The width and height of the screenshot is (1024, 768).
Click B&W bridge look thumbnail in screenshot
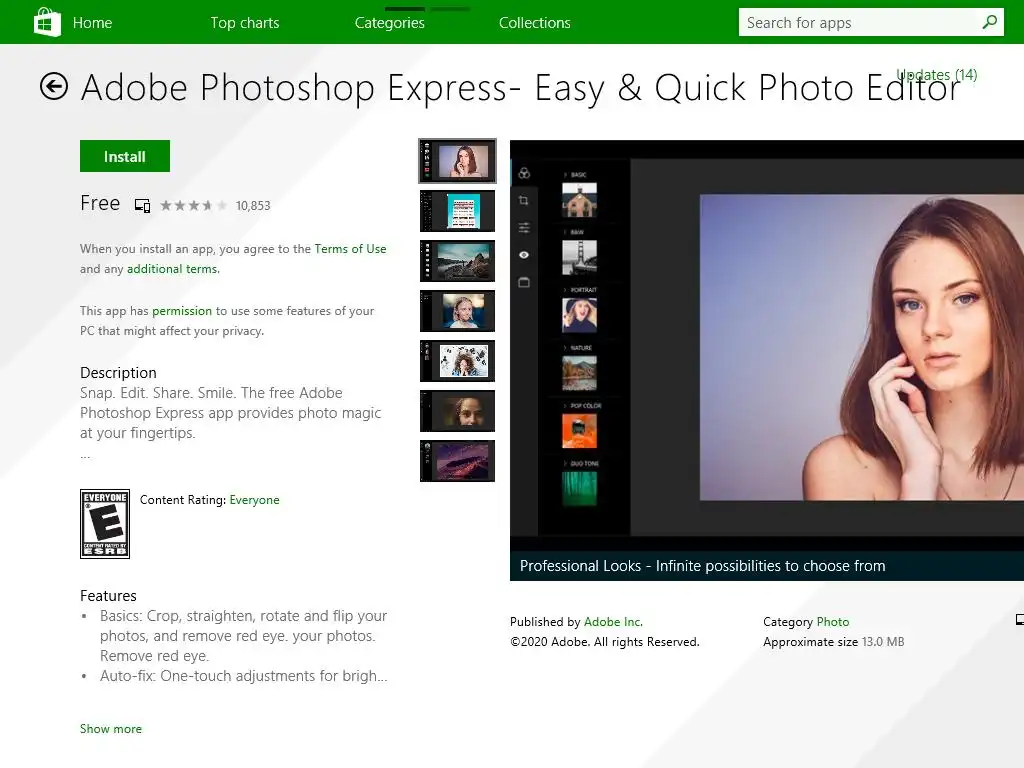tap(579, 257)
